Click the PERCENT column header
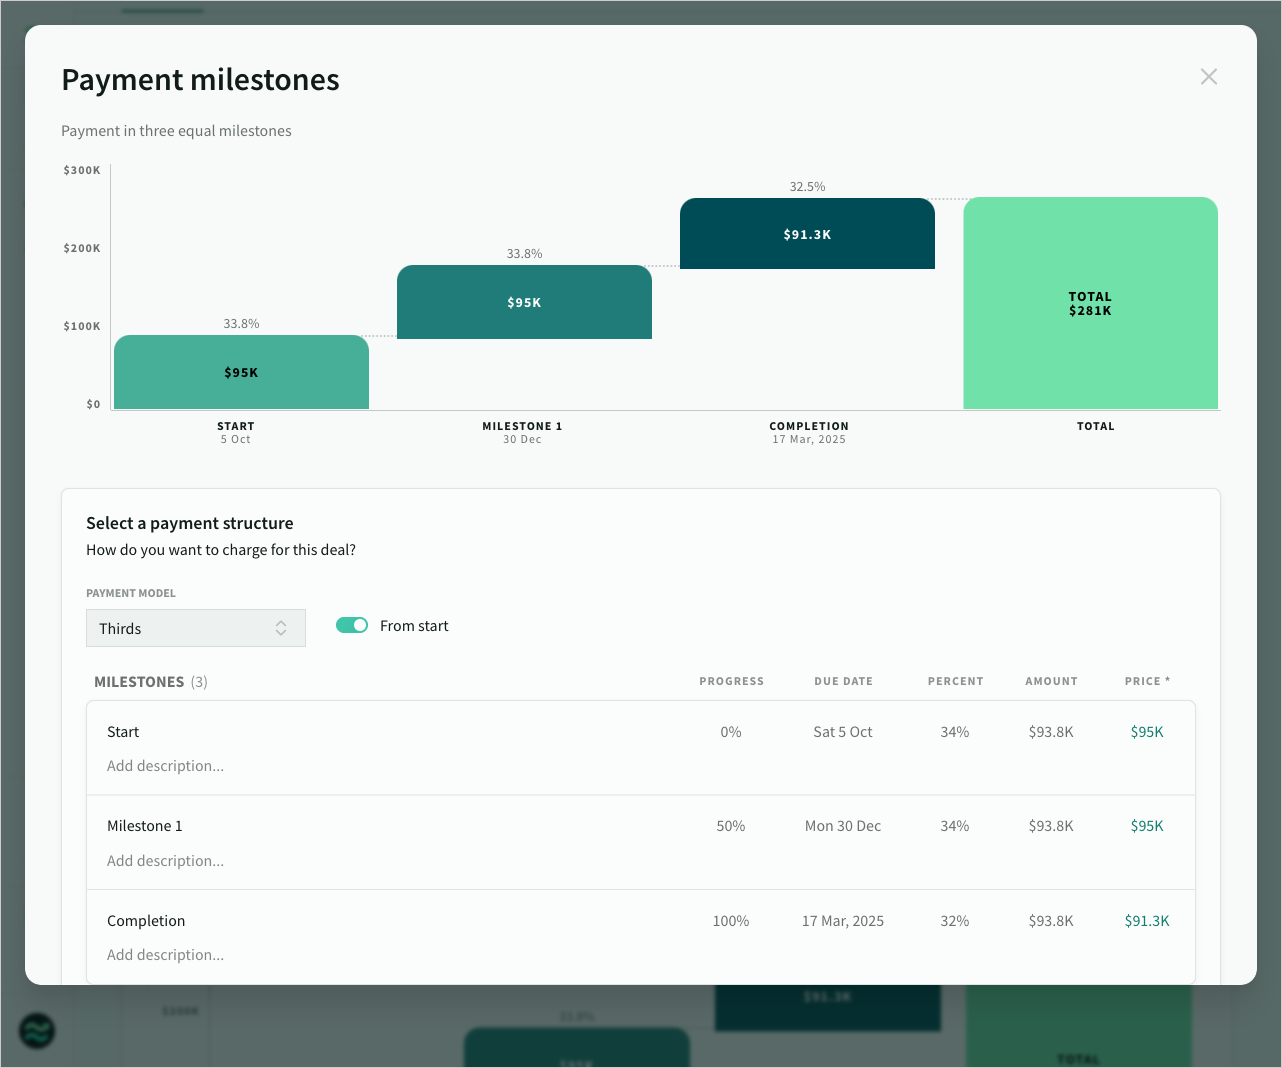The image size is (1282, 1068). [x=955, y=681]
